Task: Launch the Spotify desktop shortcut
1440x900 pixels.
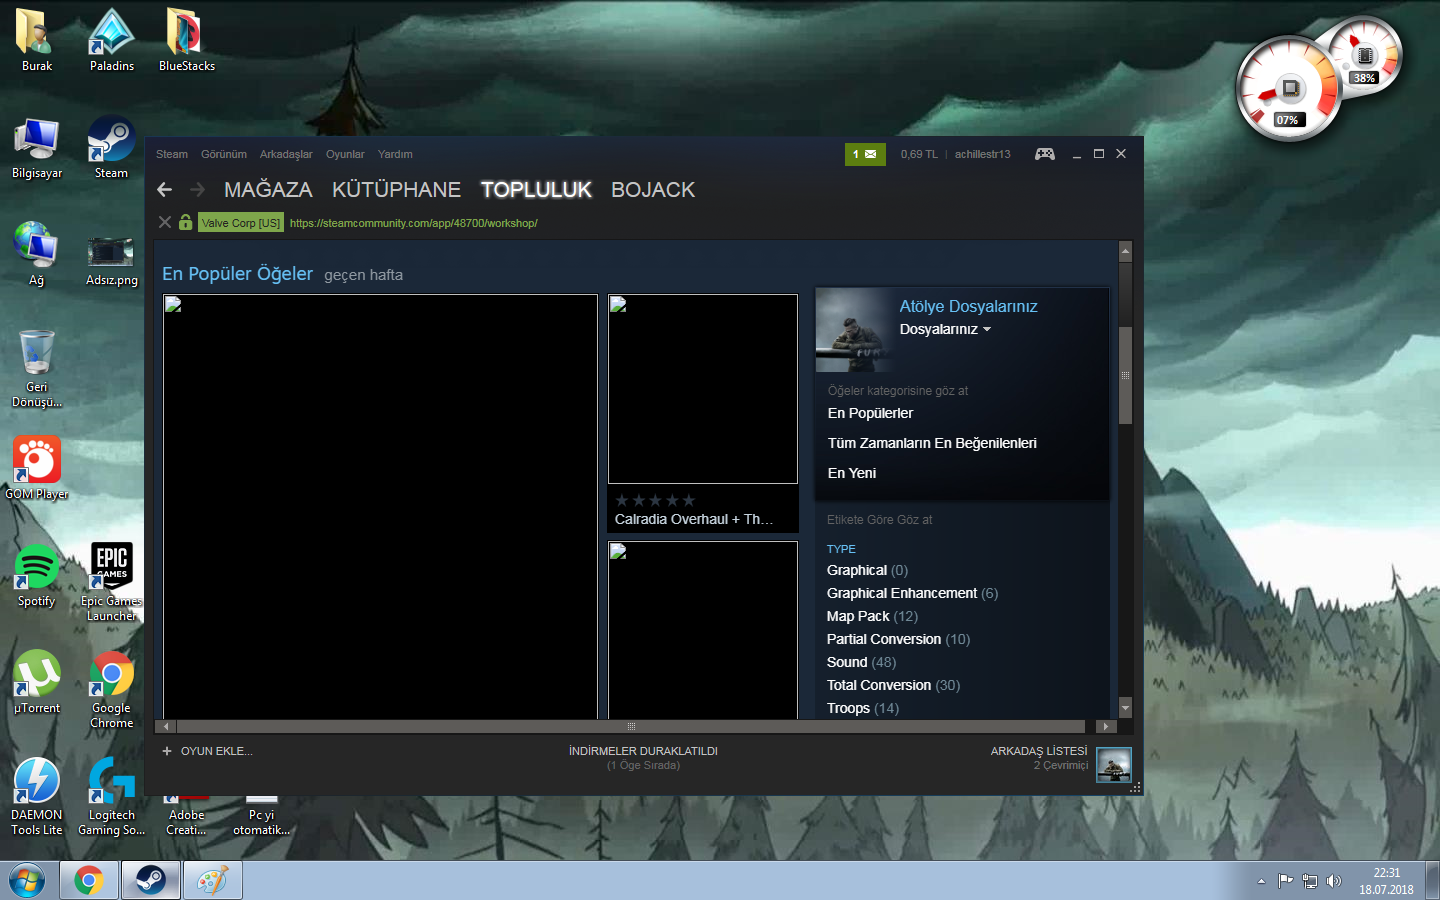Action: tap(37, 576)
